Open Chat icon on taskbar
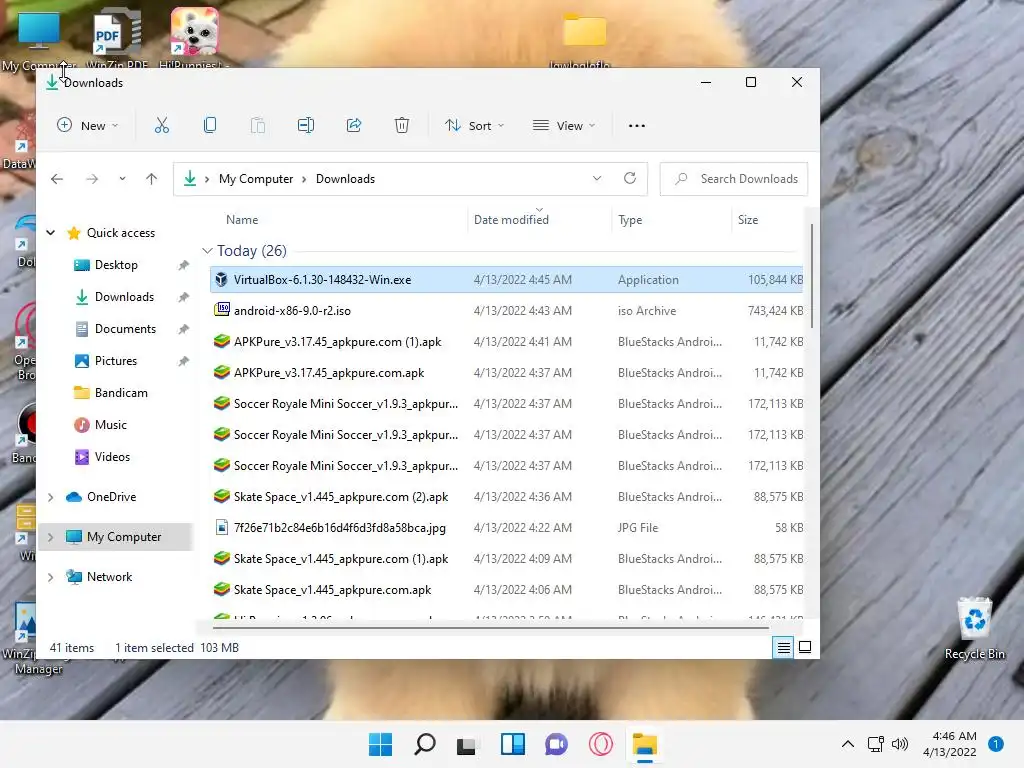Viewport: 1024px width, 768px height. pos(556,744)
